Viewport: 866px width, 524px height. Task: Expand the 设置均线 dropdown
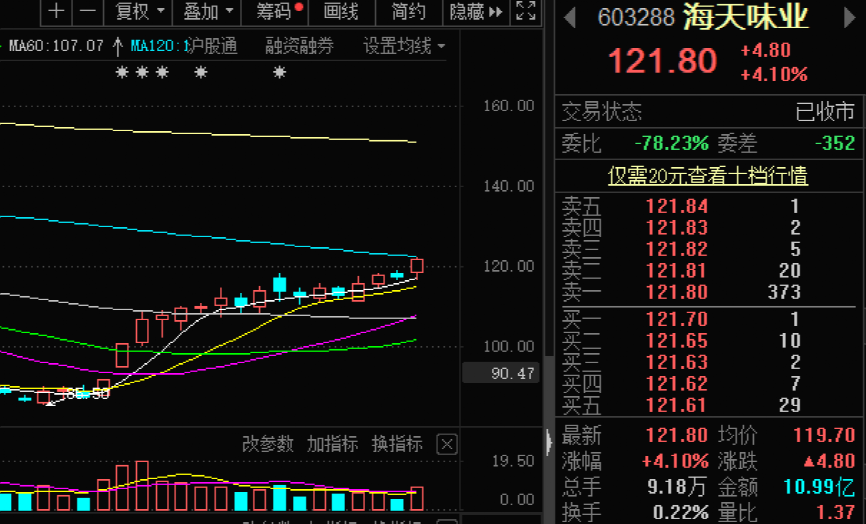coord(404,46)
